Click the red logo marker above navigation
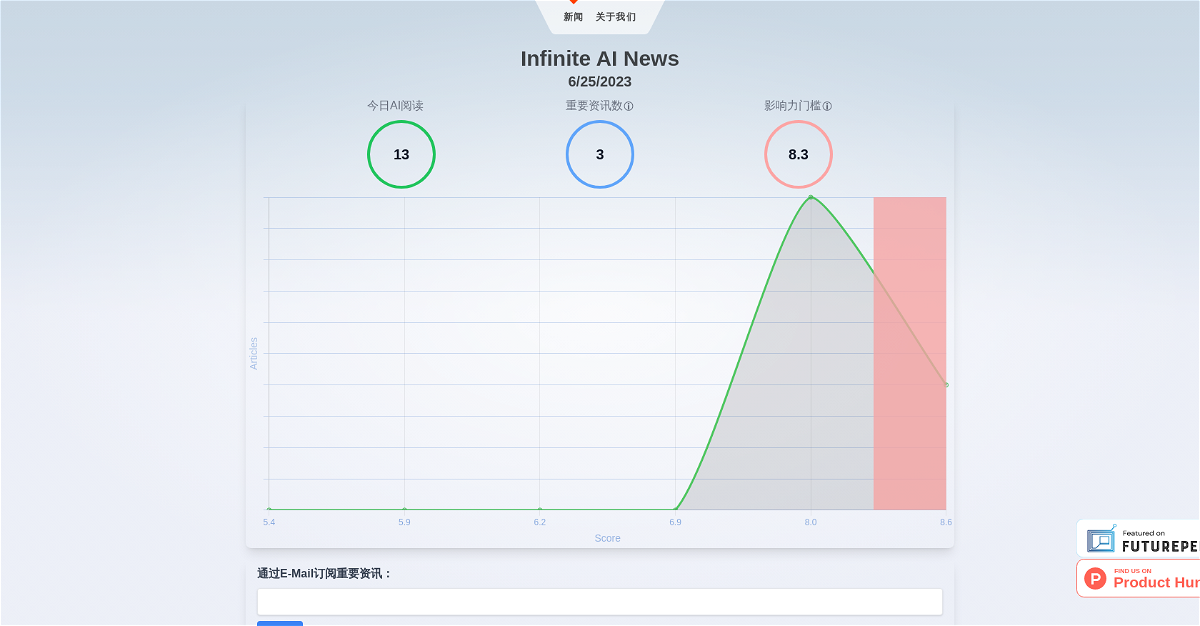 (574, 2)
